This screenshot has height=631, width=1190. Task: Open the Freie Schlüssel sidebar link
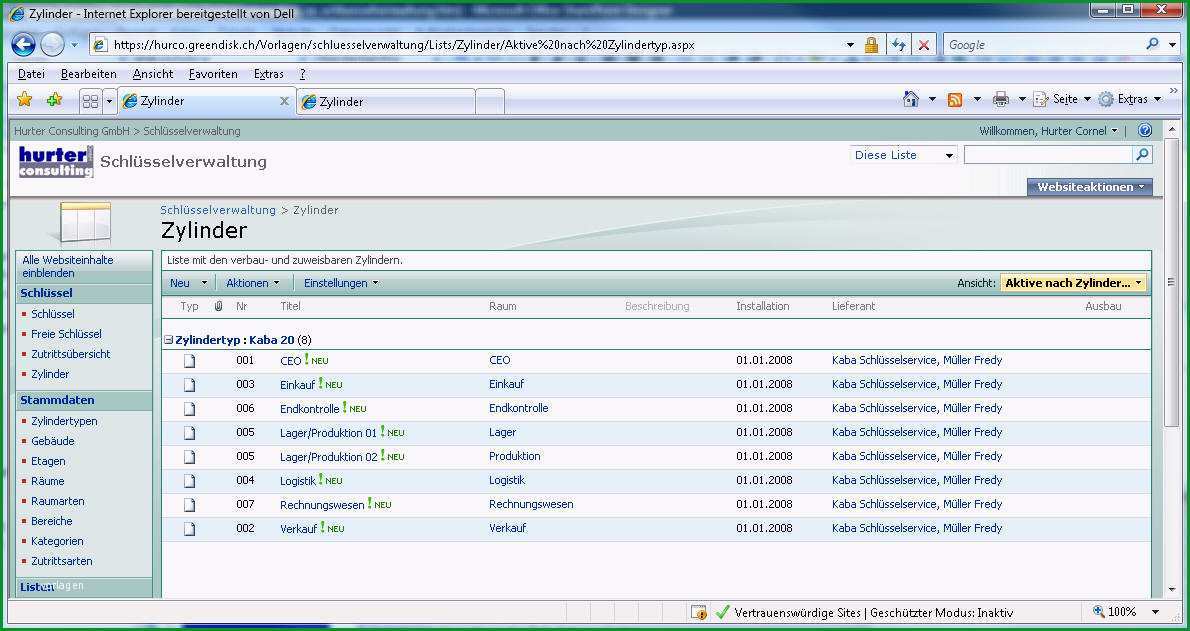pos(66,334)
